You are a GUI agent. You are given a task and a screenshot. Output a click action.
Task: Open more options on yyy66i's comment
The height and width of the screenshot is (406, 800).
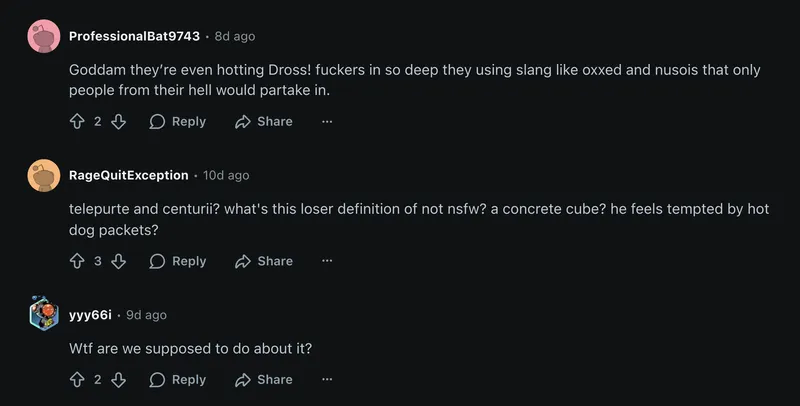click(327, 379)
